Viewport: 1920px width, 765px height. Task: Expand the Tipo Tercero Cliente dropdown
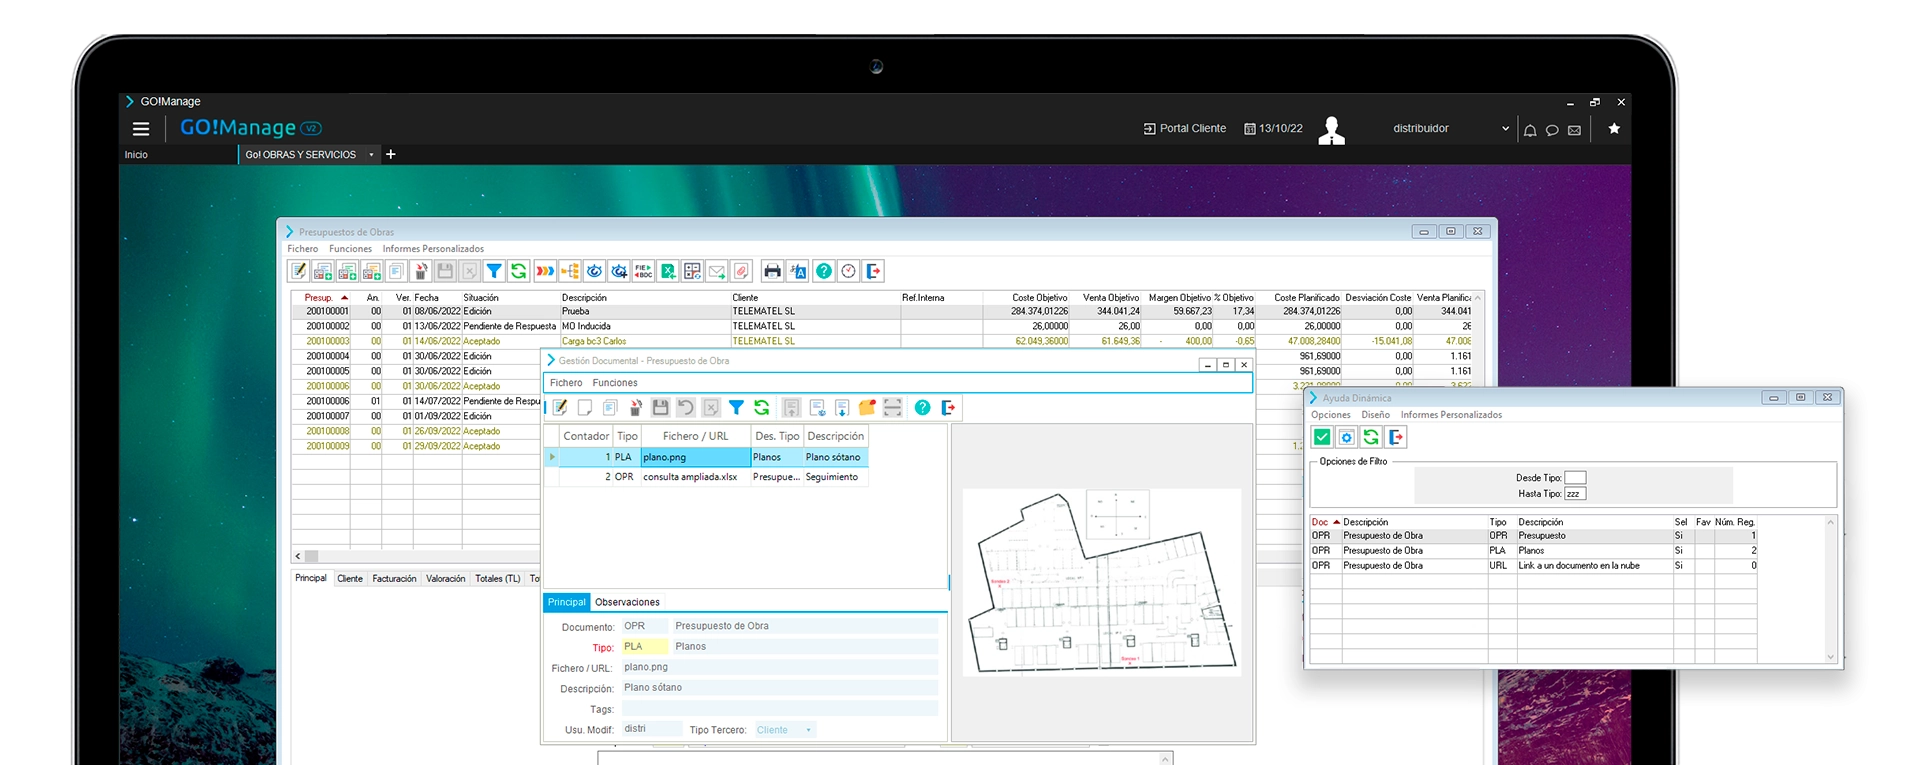808,730
